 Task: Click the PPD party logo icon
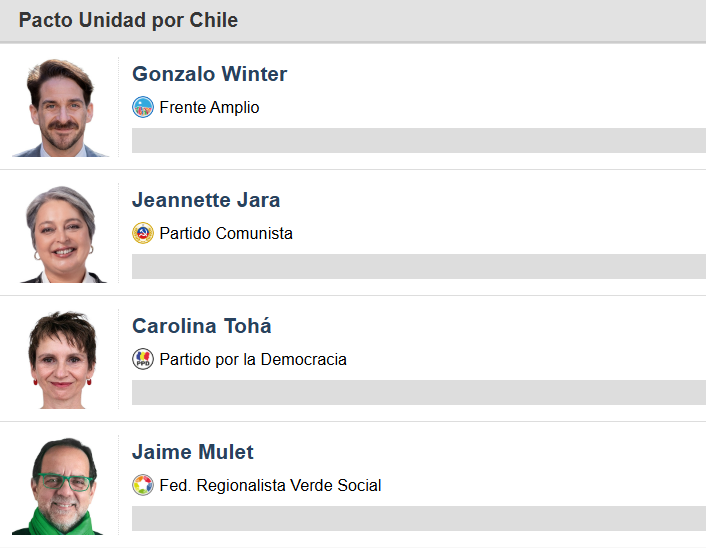pyautogui.click(x=143, y=359)
